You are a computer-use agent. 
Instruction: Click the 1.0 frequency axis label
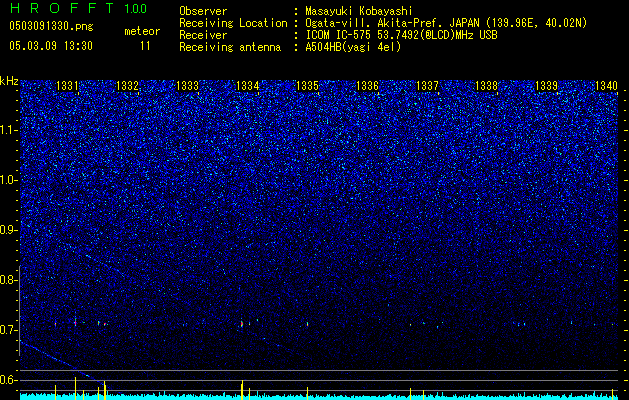[9, 180]
